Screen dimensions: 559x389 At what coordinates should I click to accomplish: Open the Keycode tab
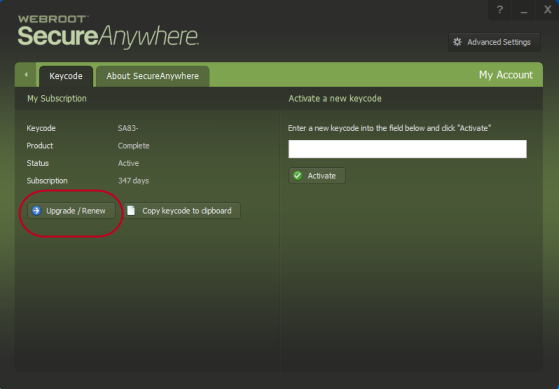tap(66, 76)
